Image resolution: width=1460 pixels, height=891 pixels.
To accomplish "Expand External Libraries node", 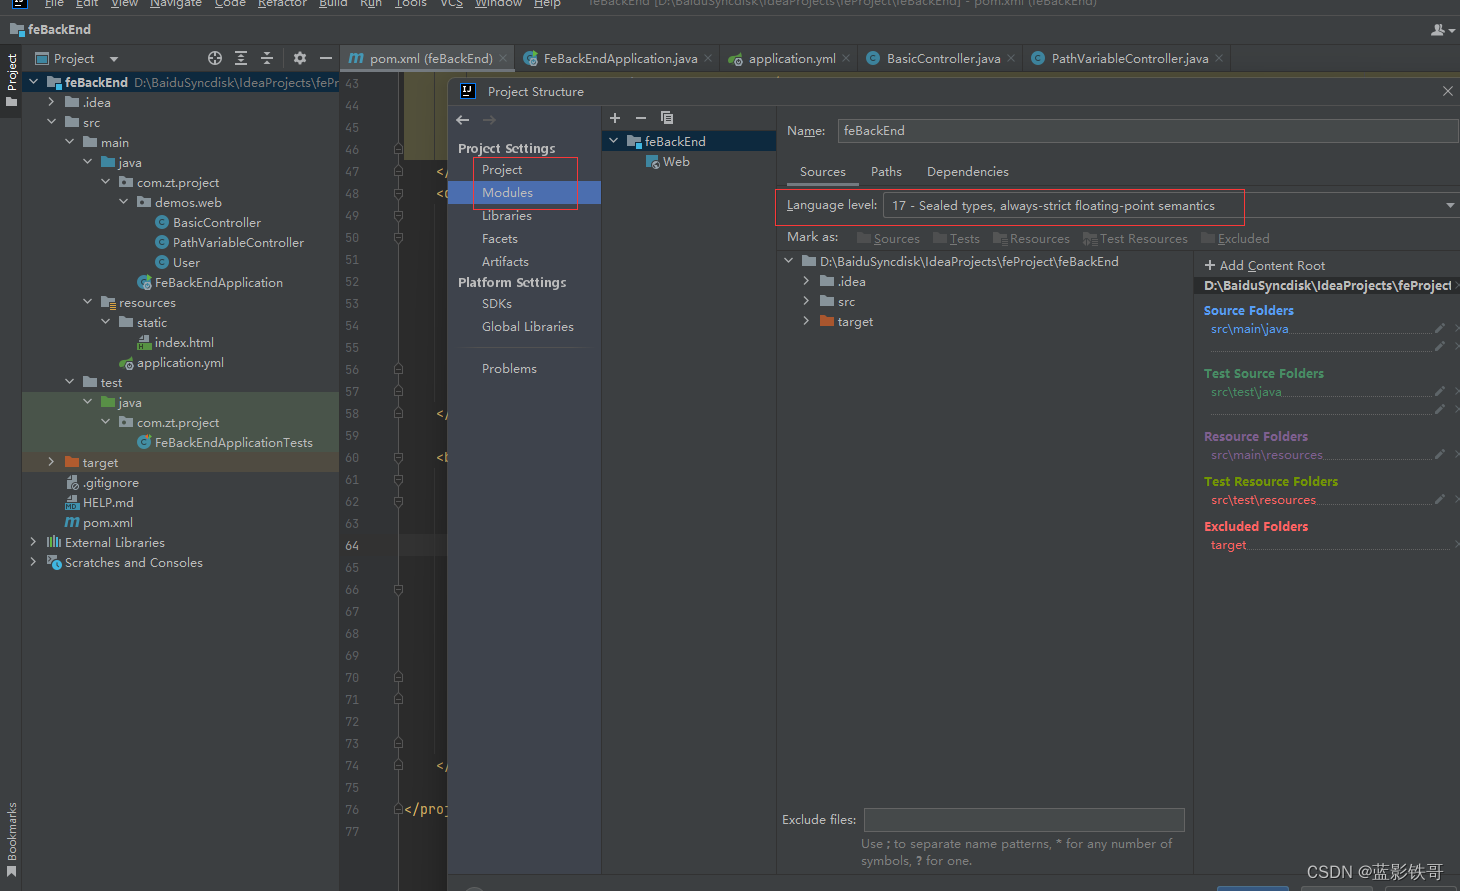I will pyautogui.click(x=34, y=542).
